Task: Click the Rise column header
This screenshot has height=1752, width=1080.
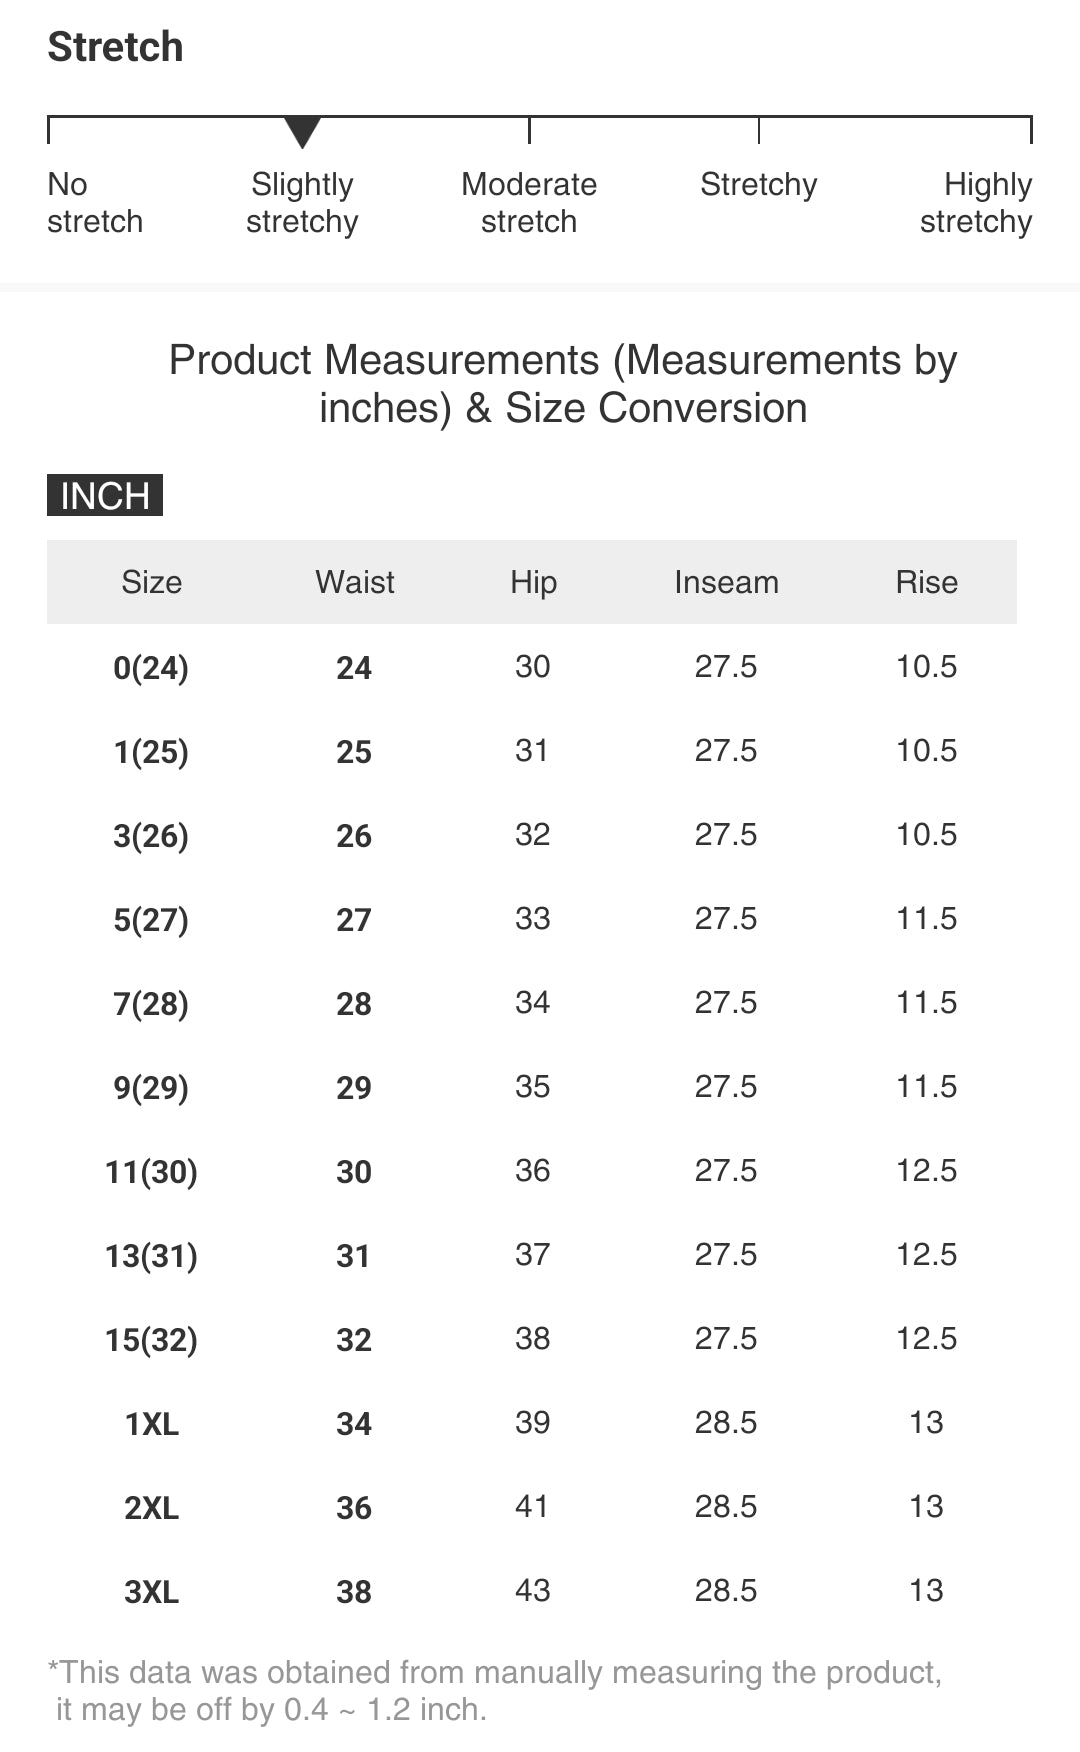Action: (x=926, y=582)
